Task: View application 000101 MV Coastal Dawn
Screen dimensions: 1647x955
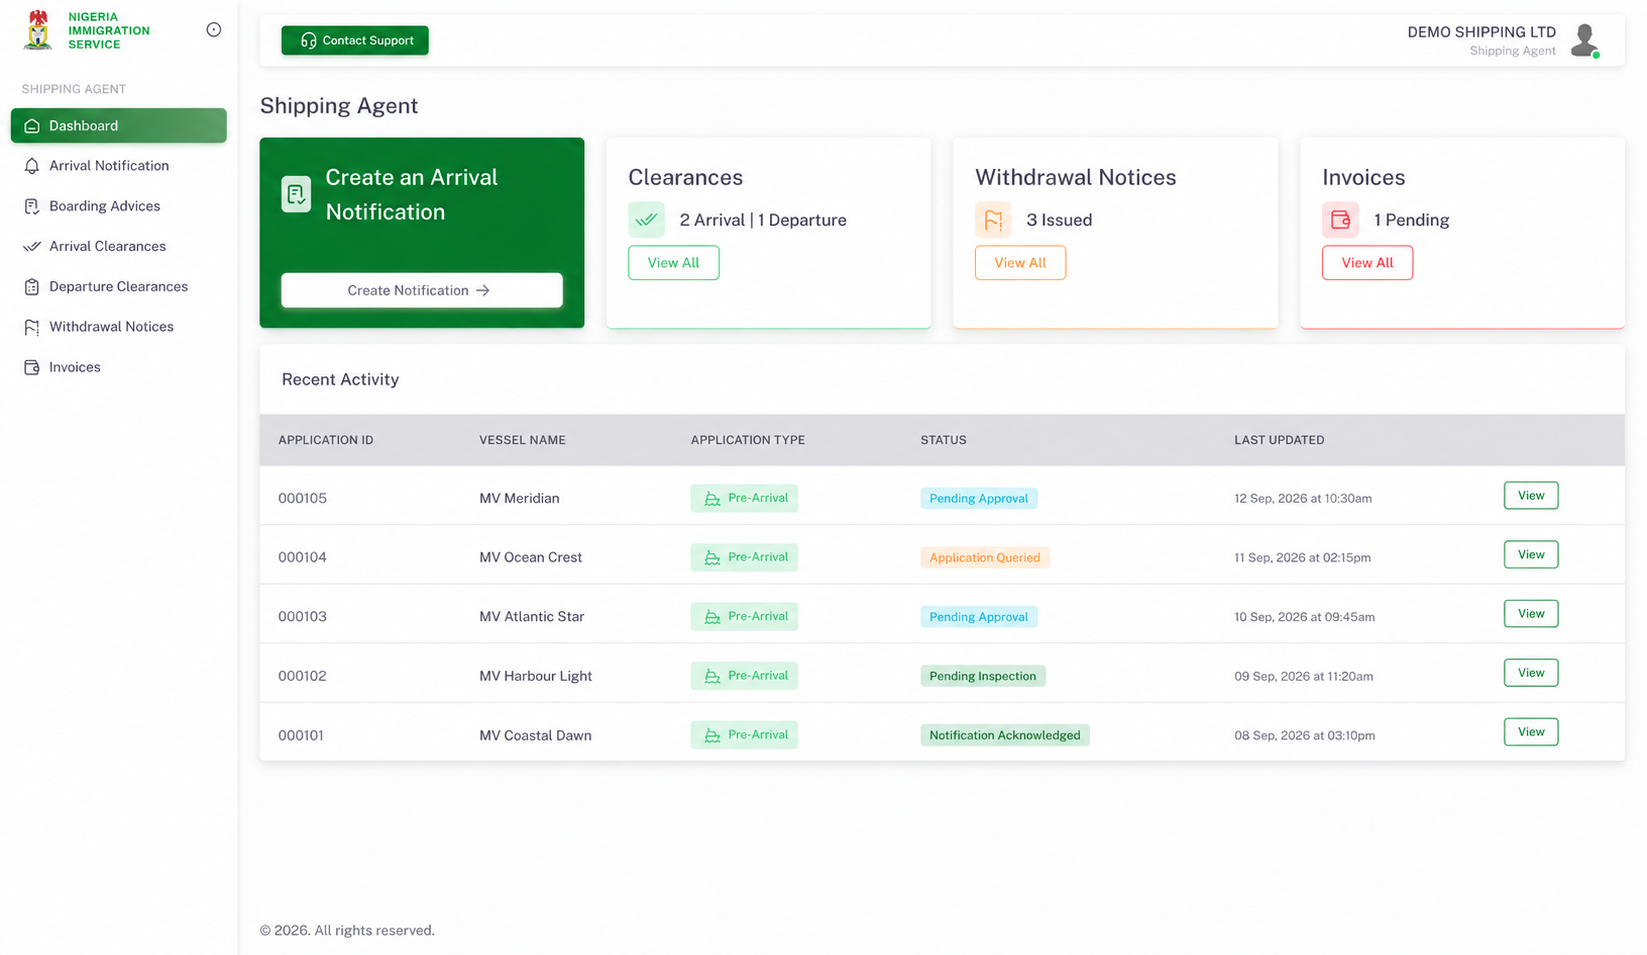Action: [1531, 732]
